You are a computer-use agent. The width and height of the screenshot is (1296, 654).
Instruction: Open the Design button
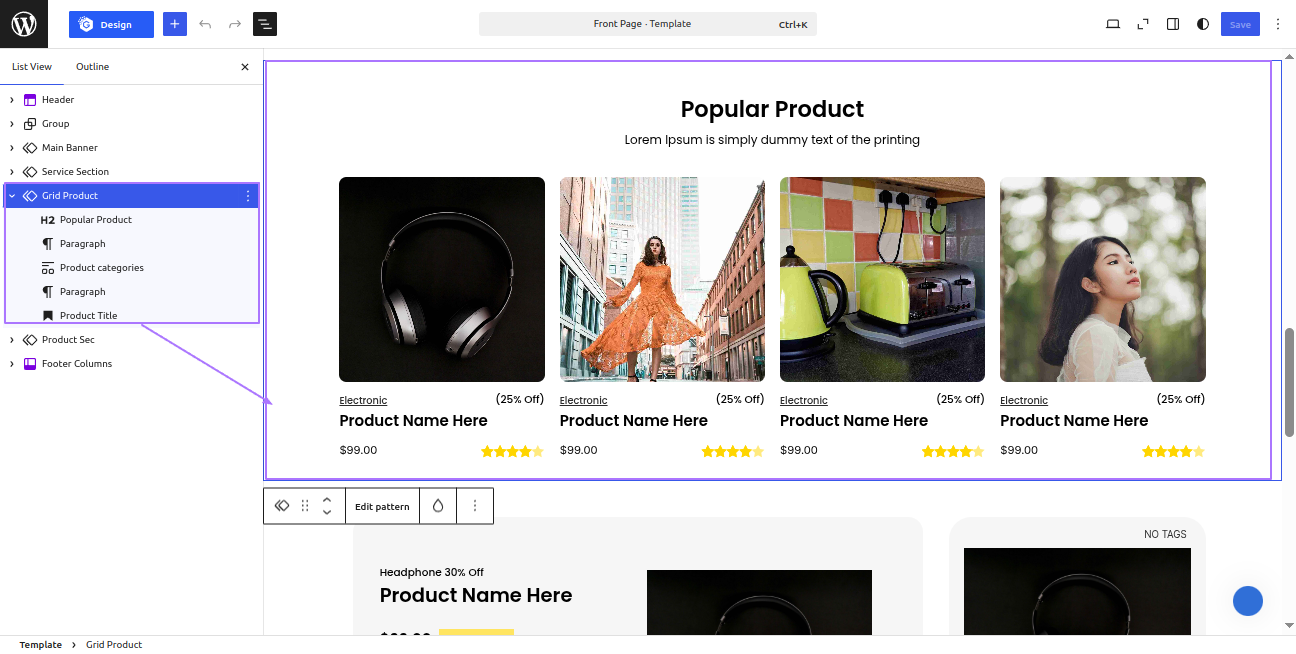pyautogui.click(x=111, y=24)
